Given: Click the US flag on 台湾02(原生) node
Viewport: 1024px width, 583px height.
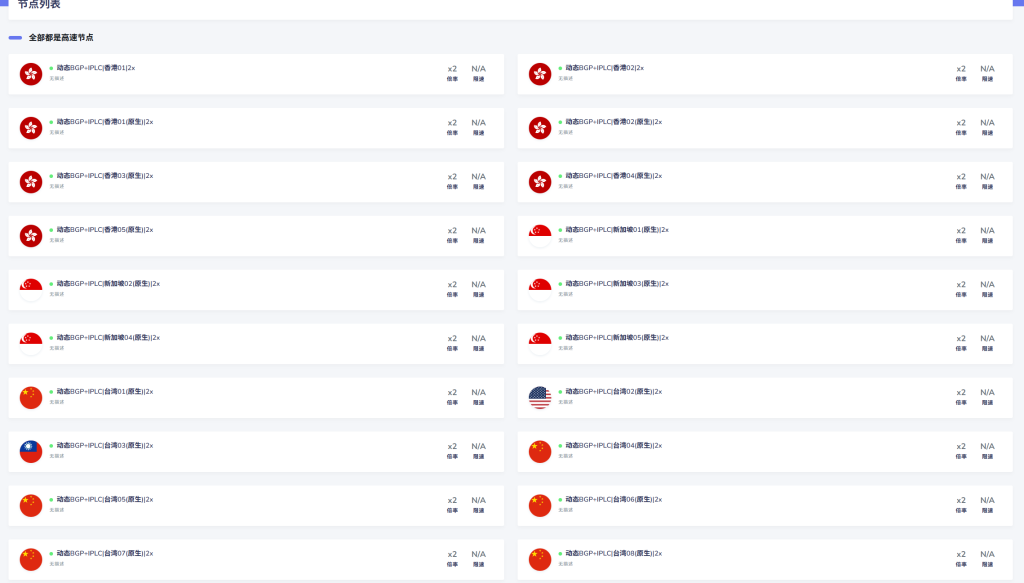Looking at the screenshot, I should (x=540, y=398).
